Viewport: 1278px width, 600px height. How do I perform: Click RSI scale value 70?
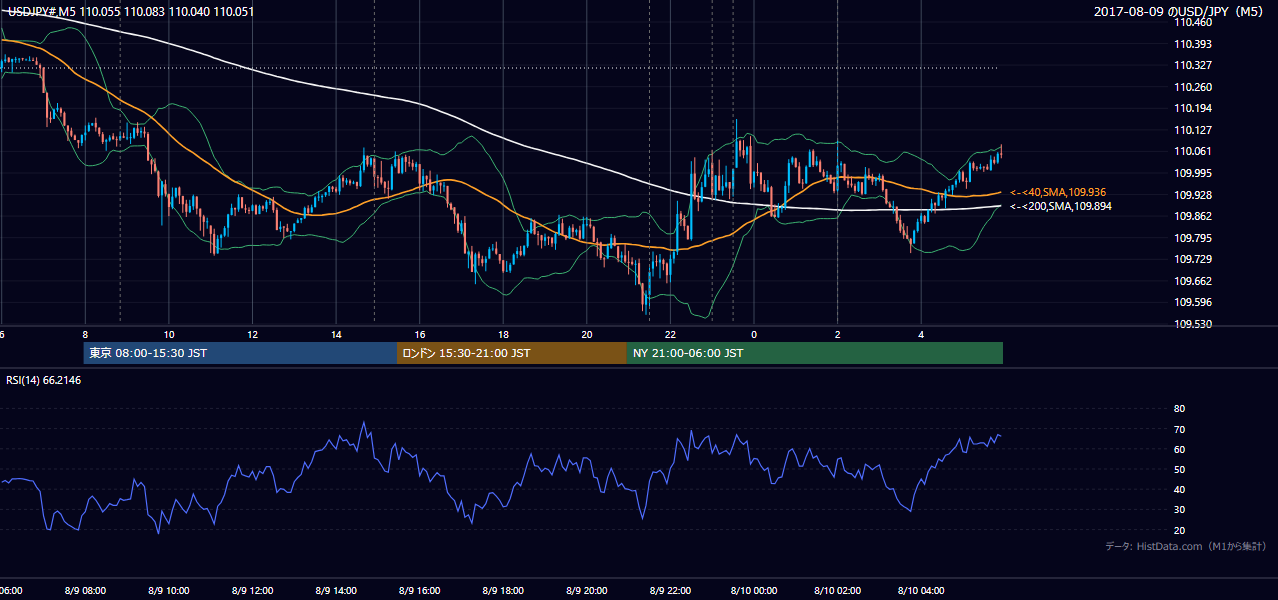tap(1179, 430)
